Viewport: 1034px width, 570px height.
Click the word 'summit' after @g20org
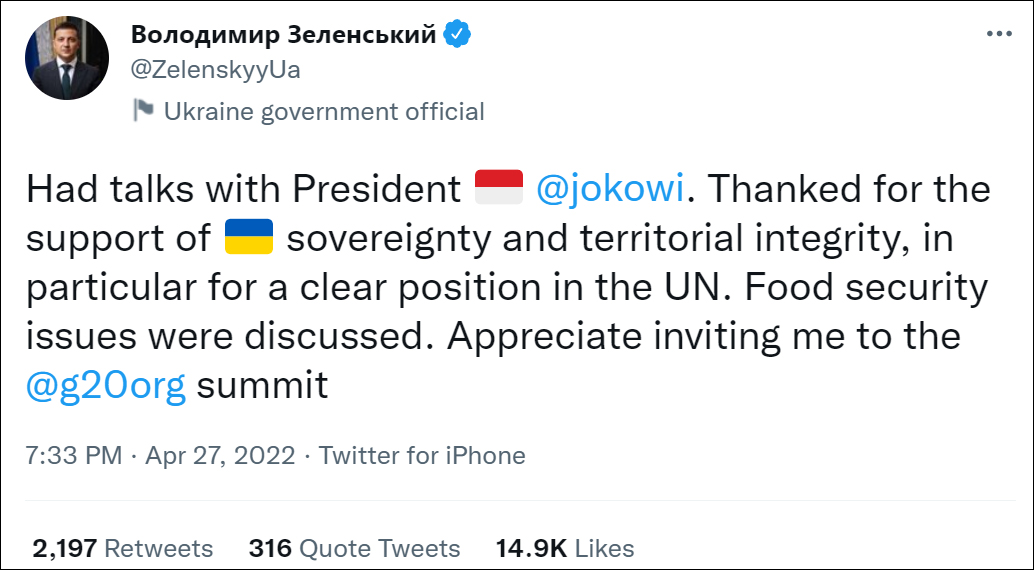click(x=262, y=385)
